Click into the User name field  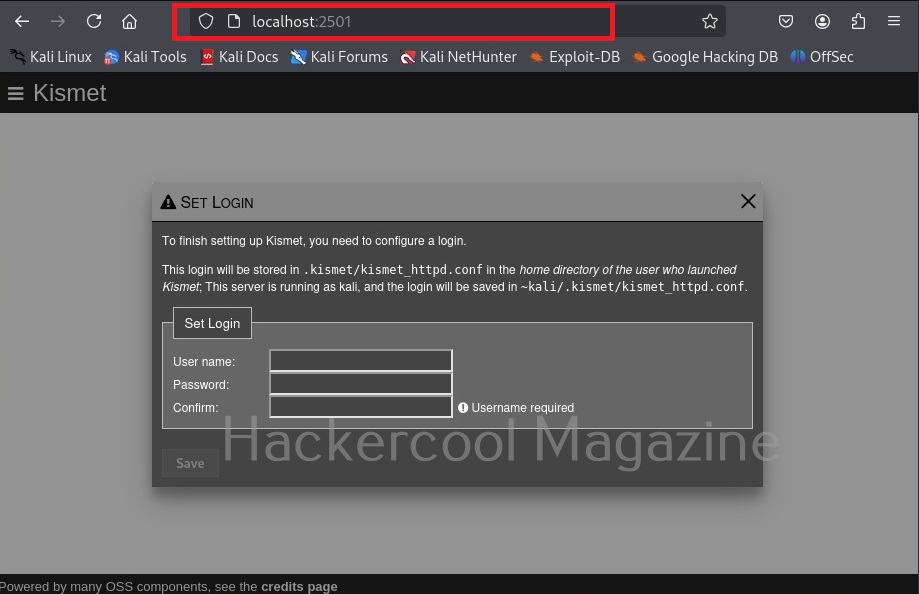click(361, 360)
